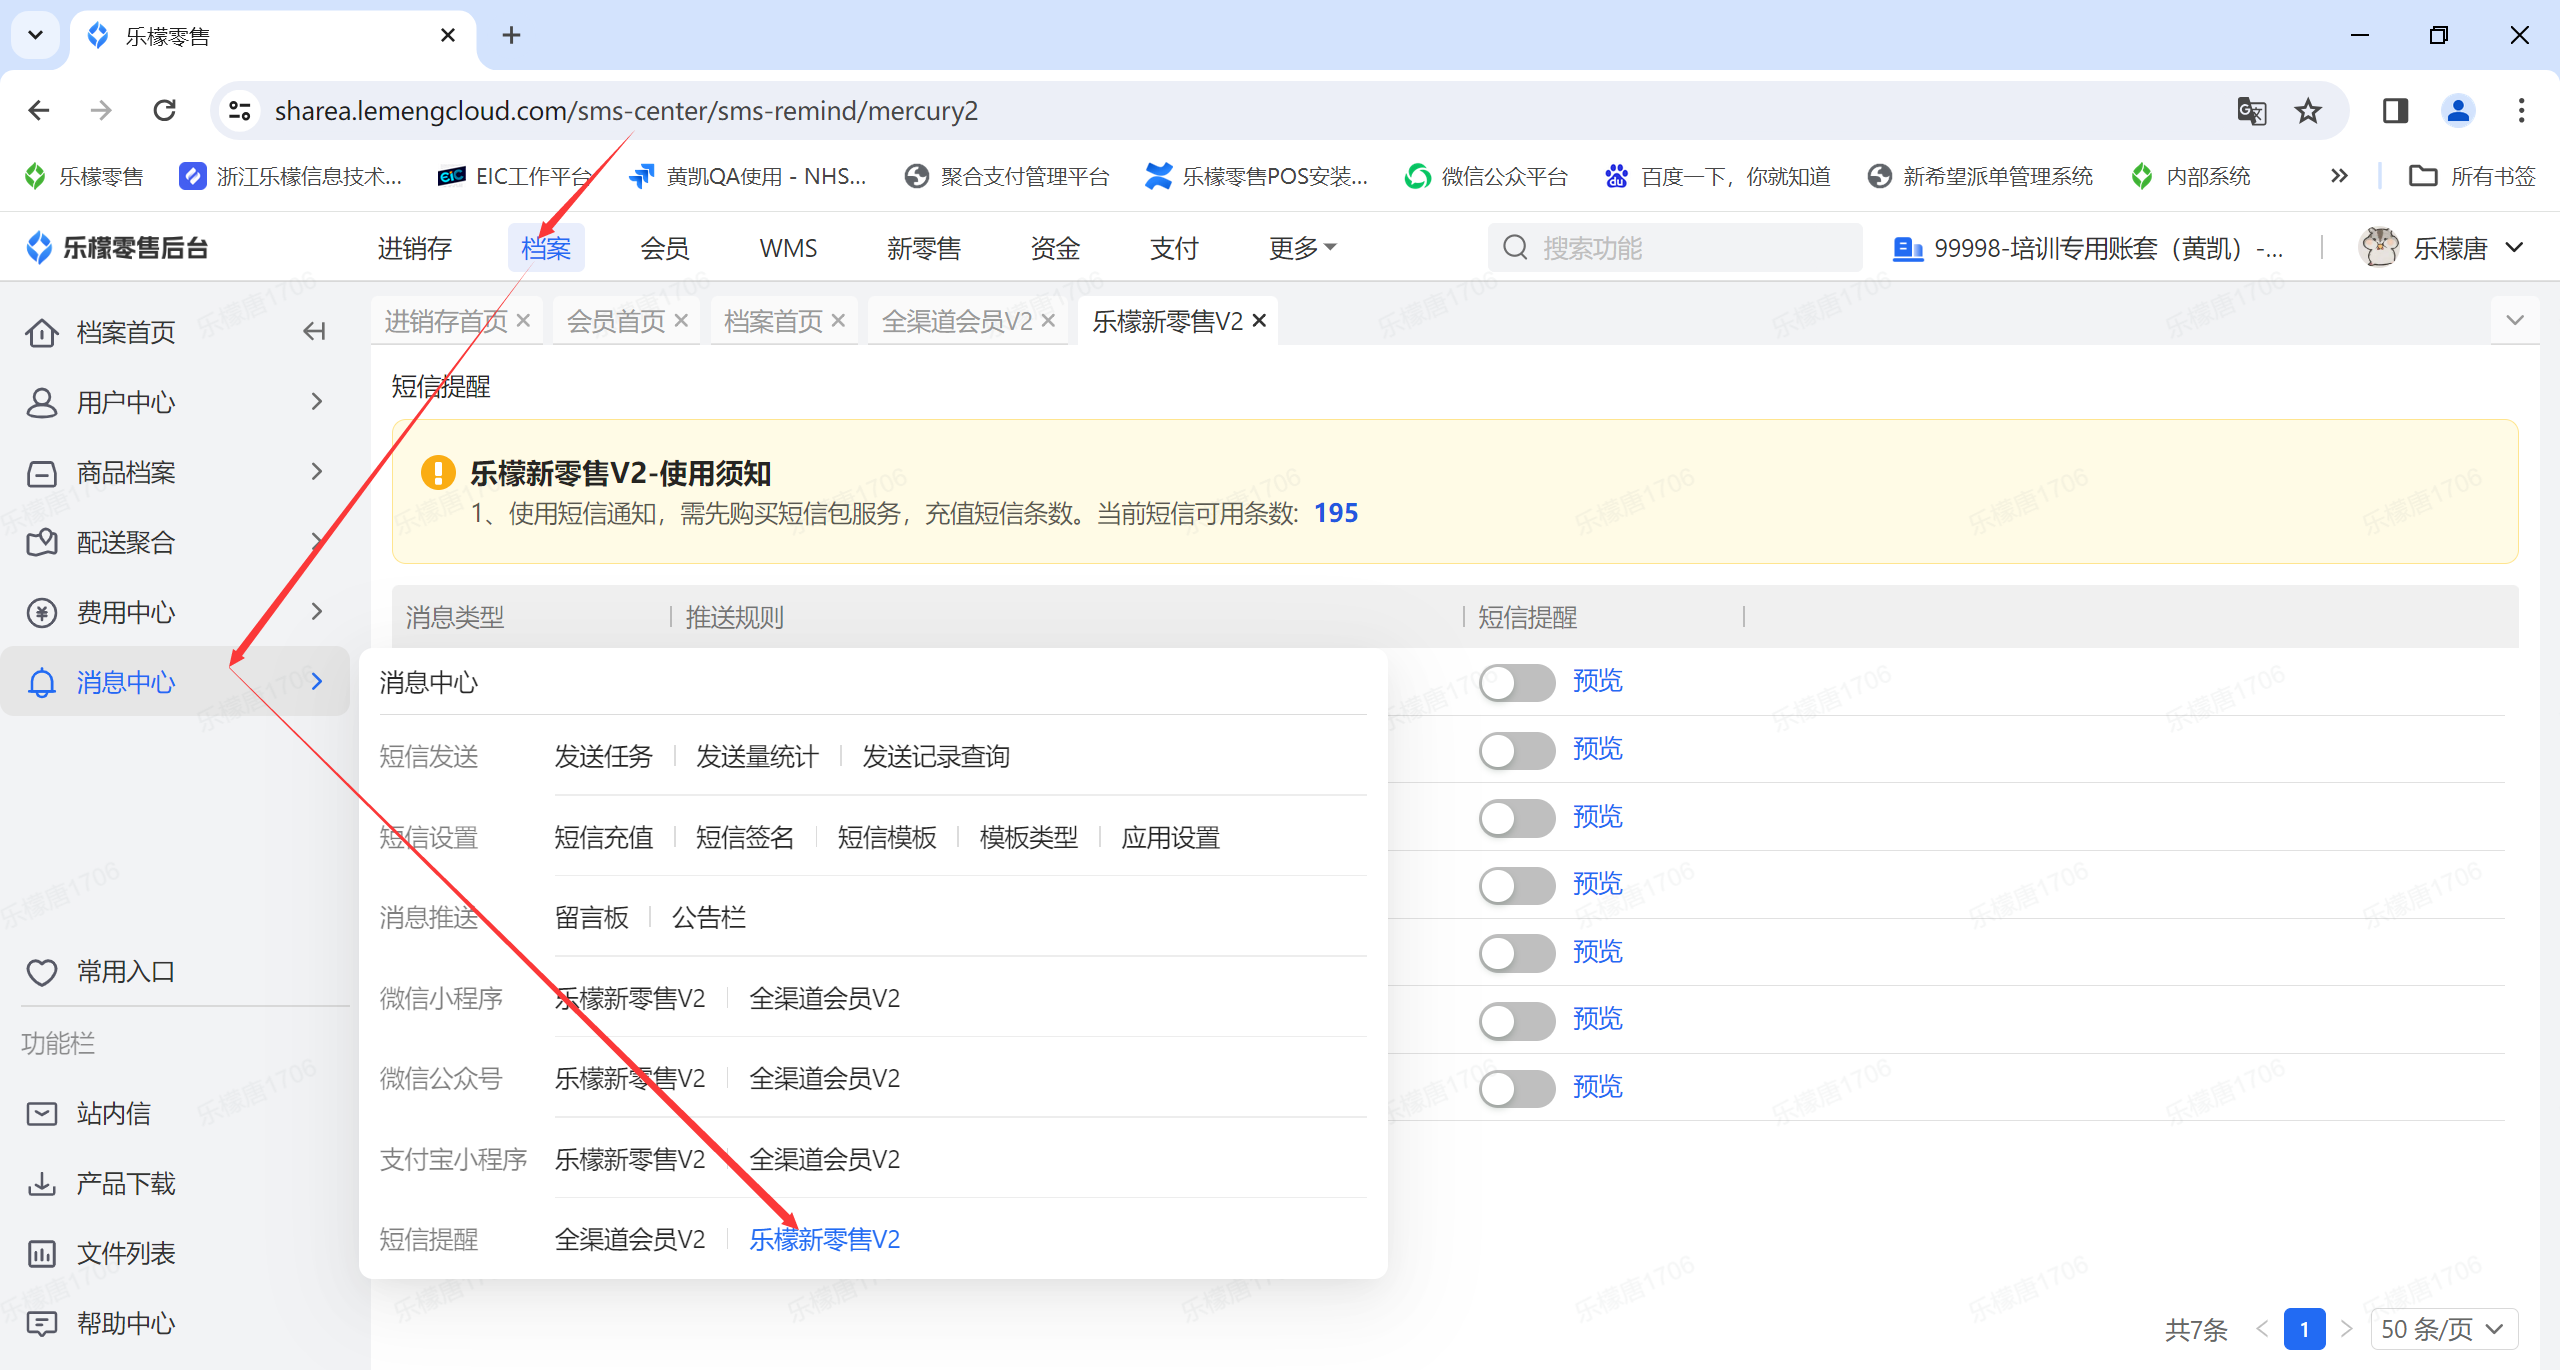View site information icon in address bar

239,110
